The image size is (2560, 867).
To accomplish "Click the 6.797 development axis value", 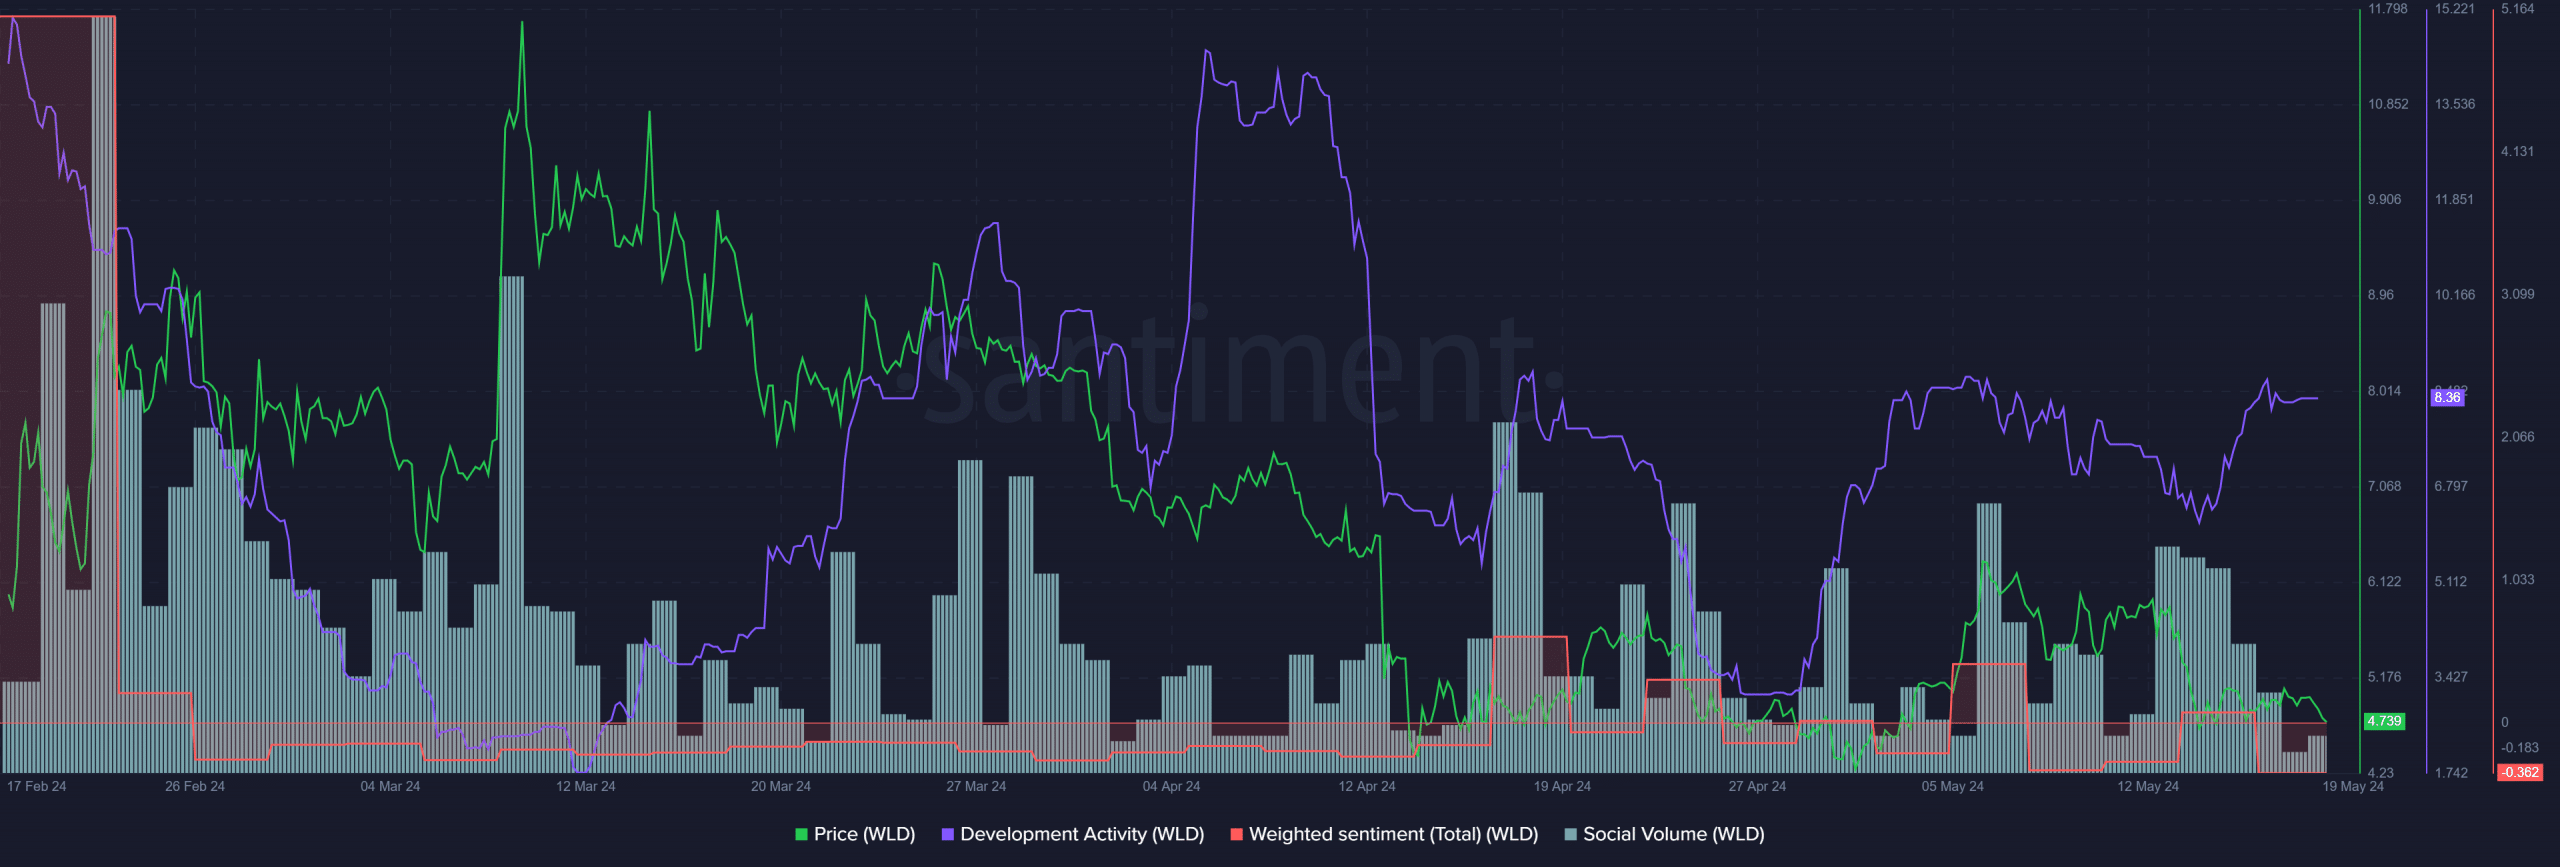I will tap(2451, 486).
